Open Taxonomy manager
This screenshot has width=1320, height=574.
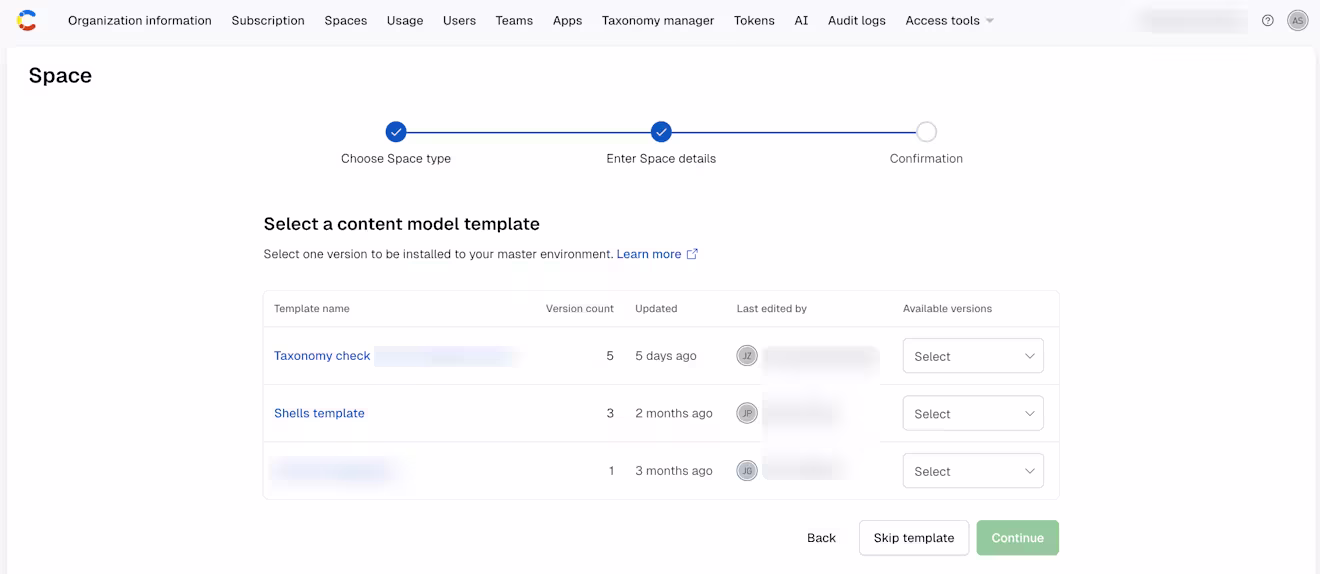[658, 20]
